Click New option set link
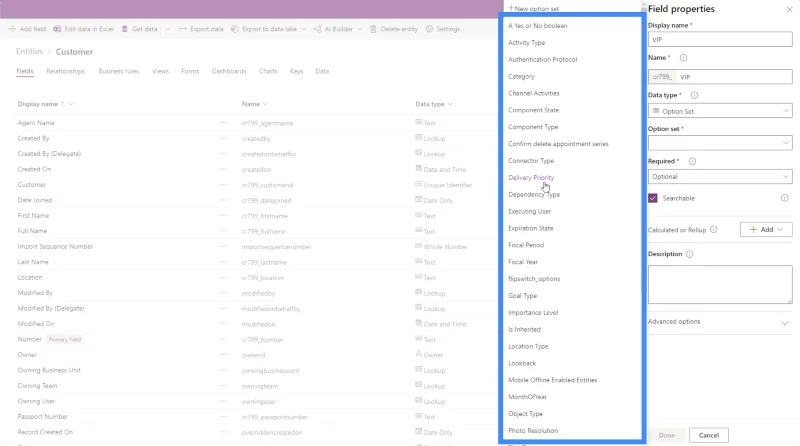Screen dimensions: 800x446 pos(534,9)
